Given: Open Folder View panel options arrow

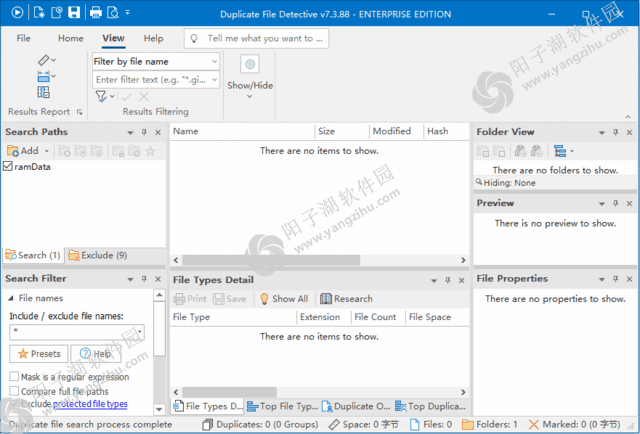Looking at the screenshot, I should 602,133.
